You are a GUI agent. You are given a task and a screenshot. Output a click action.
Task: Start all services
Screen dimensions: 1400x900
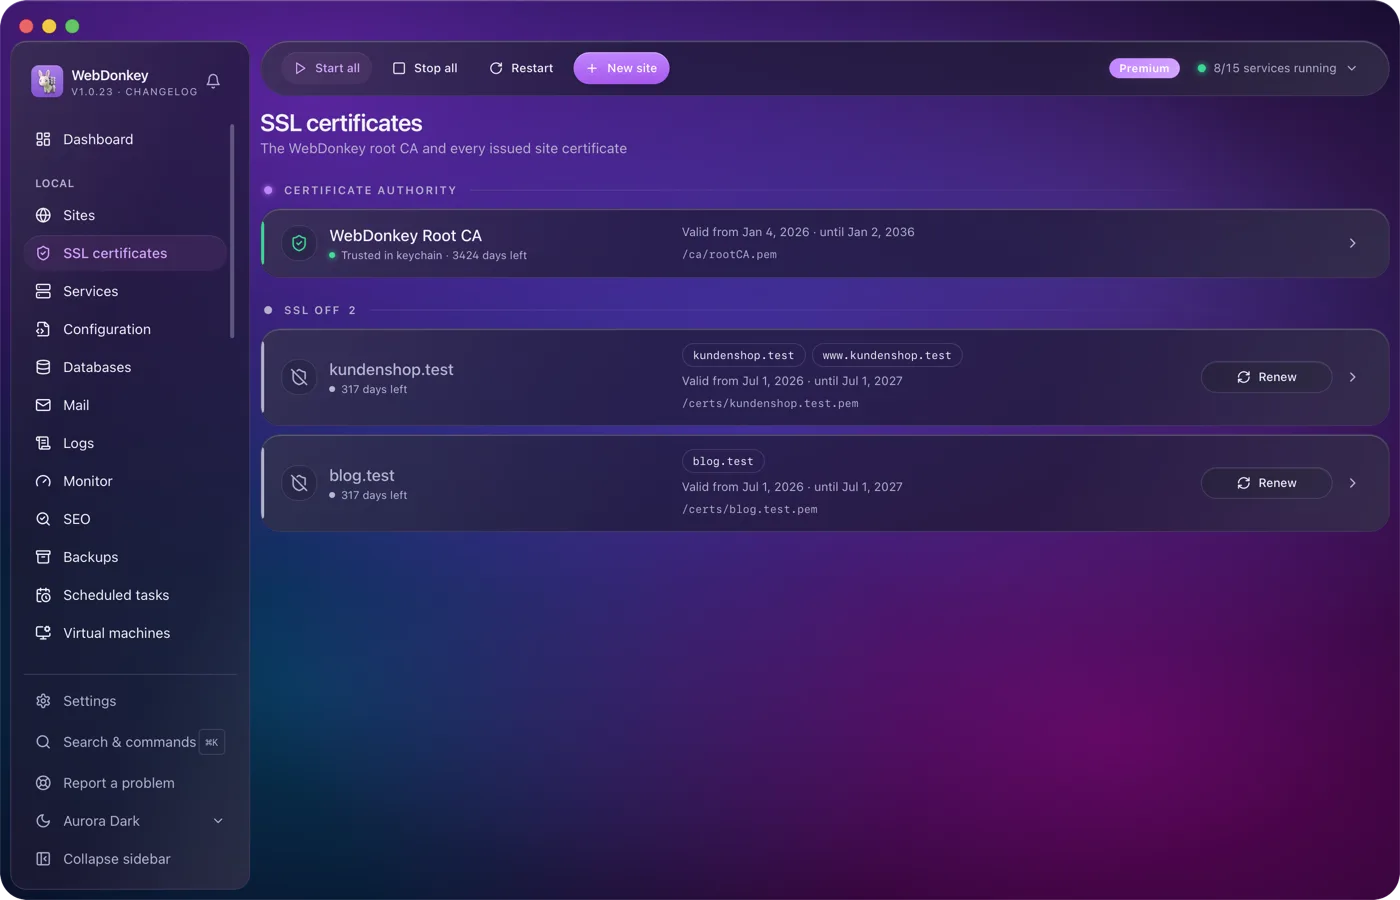click(x=327, y=68)
